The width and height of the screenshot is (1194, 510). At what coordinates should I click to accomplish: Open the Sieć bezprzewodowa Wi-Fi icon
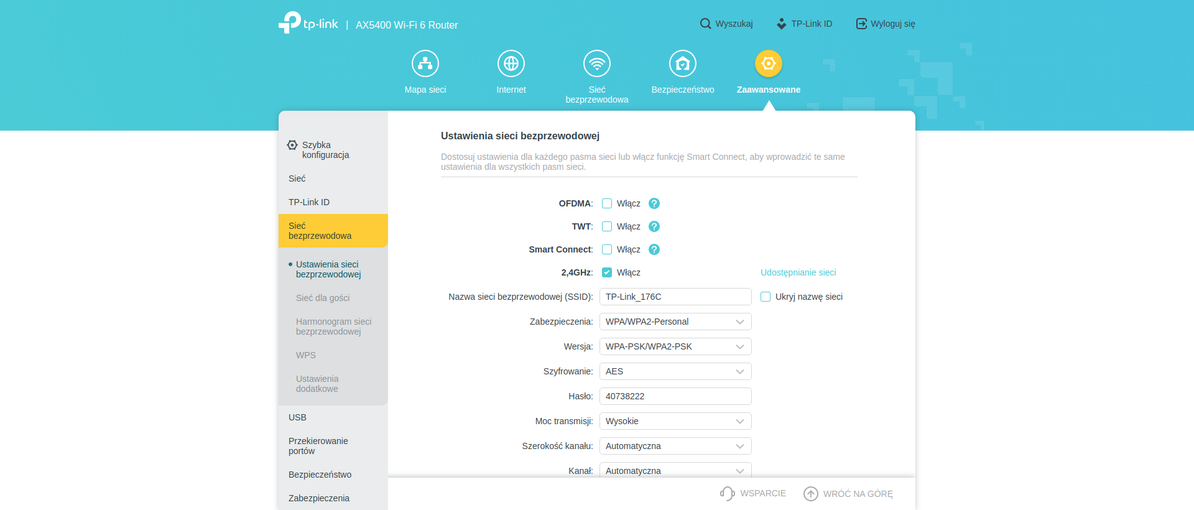597,63
